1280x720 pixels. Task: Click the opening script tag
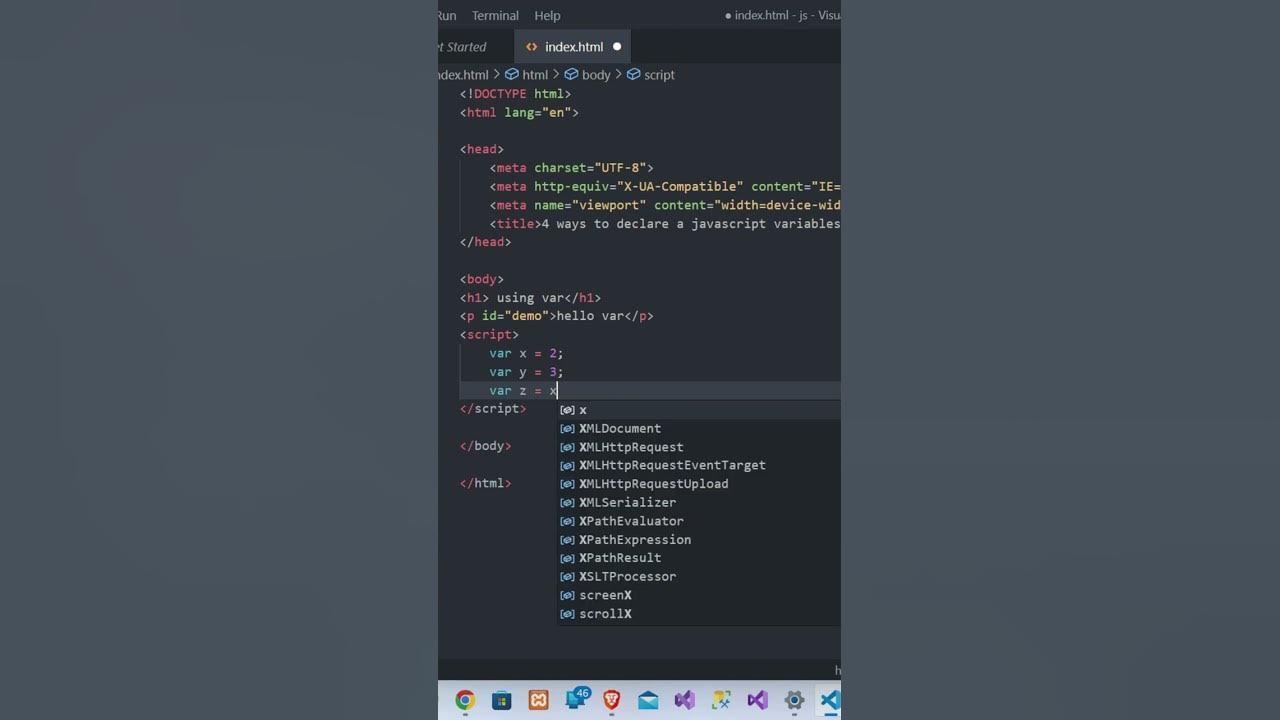coord(489,335)
